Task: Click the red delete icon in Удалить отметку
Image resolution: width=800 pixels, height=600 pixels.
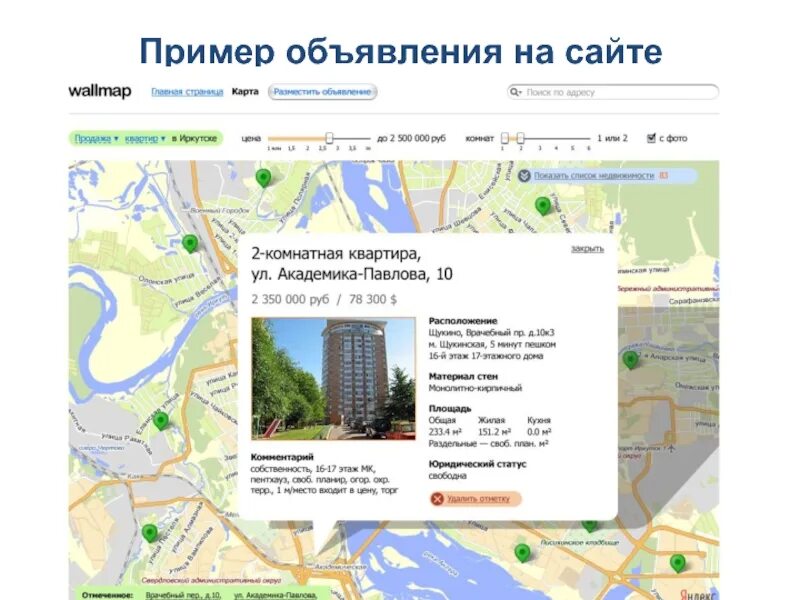Action: coord(437,498)
